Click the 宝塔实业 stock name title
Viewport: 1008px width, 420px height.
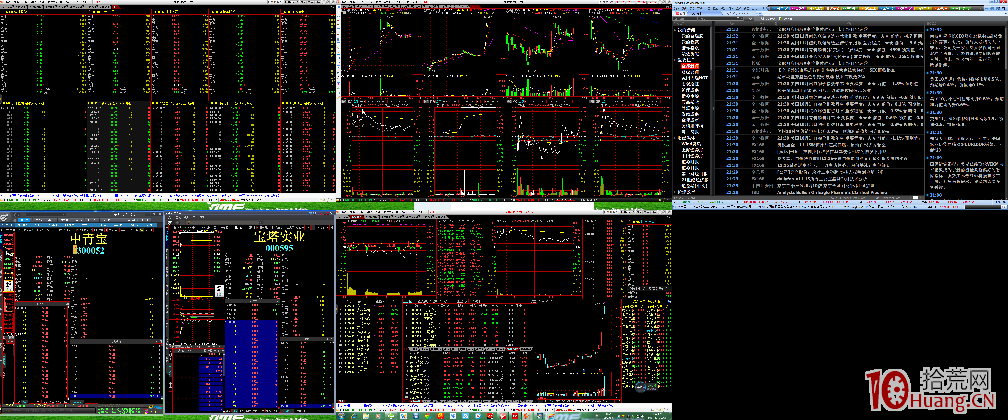click(x=278, y=238)
